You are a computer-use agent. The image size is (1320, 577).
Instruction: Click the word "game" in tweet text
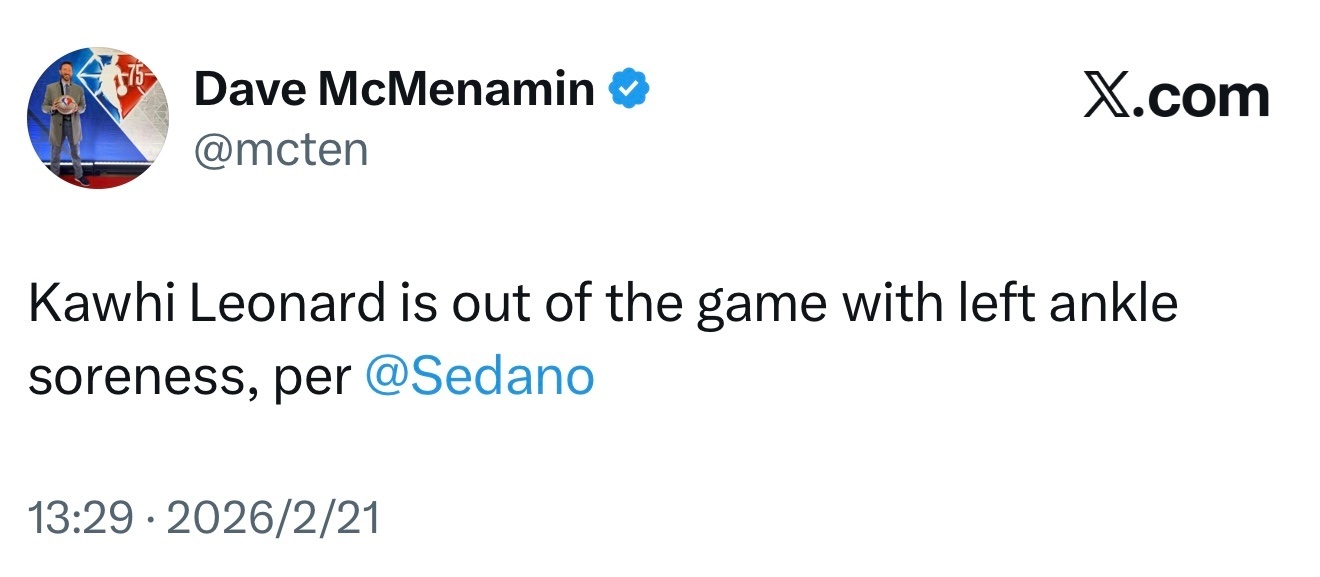(762, 305)
